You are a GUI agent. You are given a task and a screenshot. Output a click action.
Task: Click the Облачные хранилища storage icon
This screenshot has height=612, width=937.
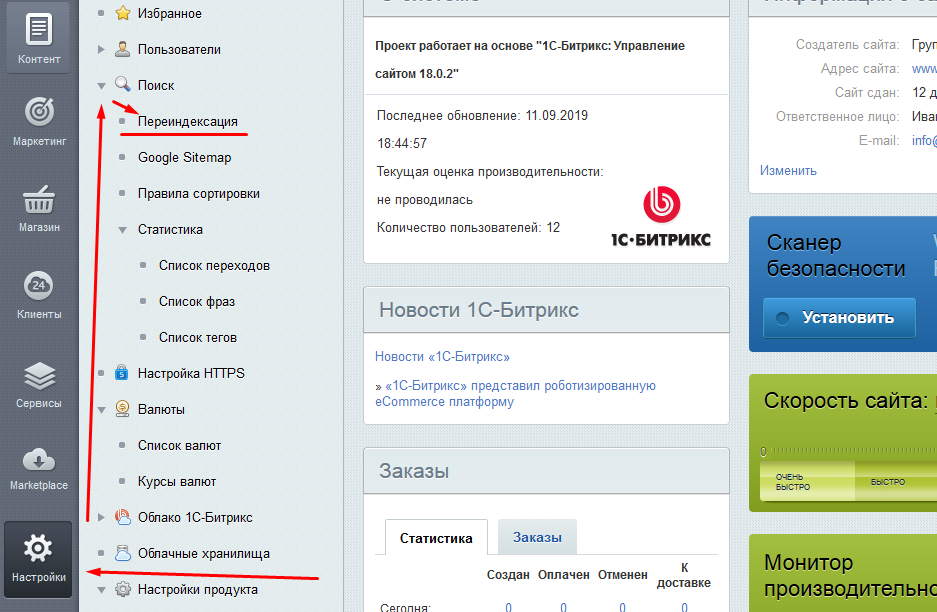coord(123,553)
